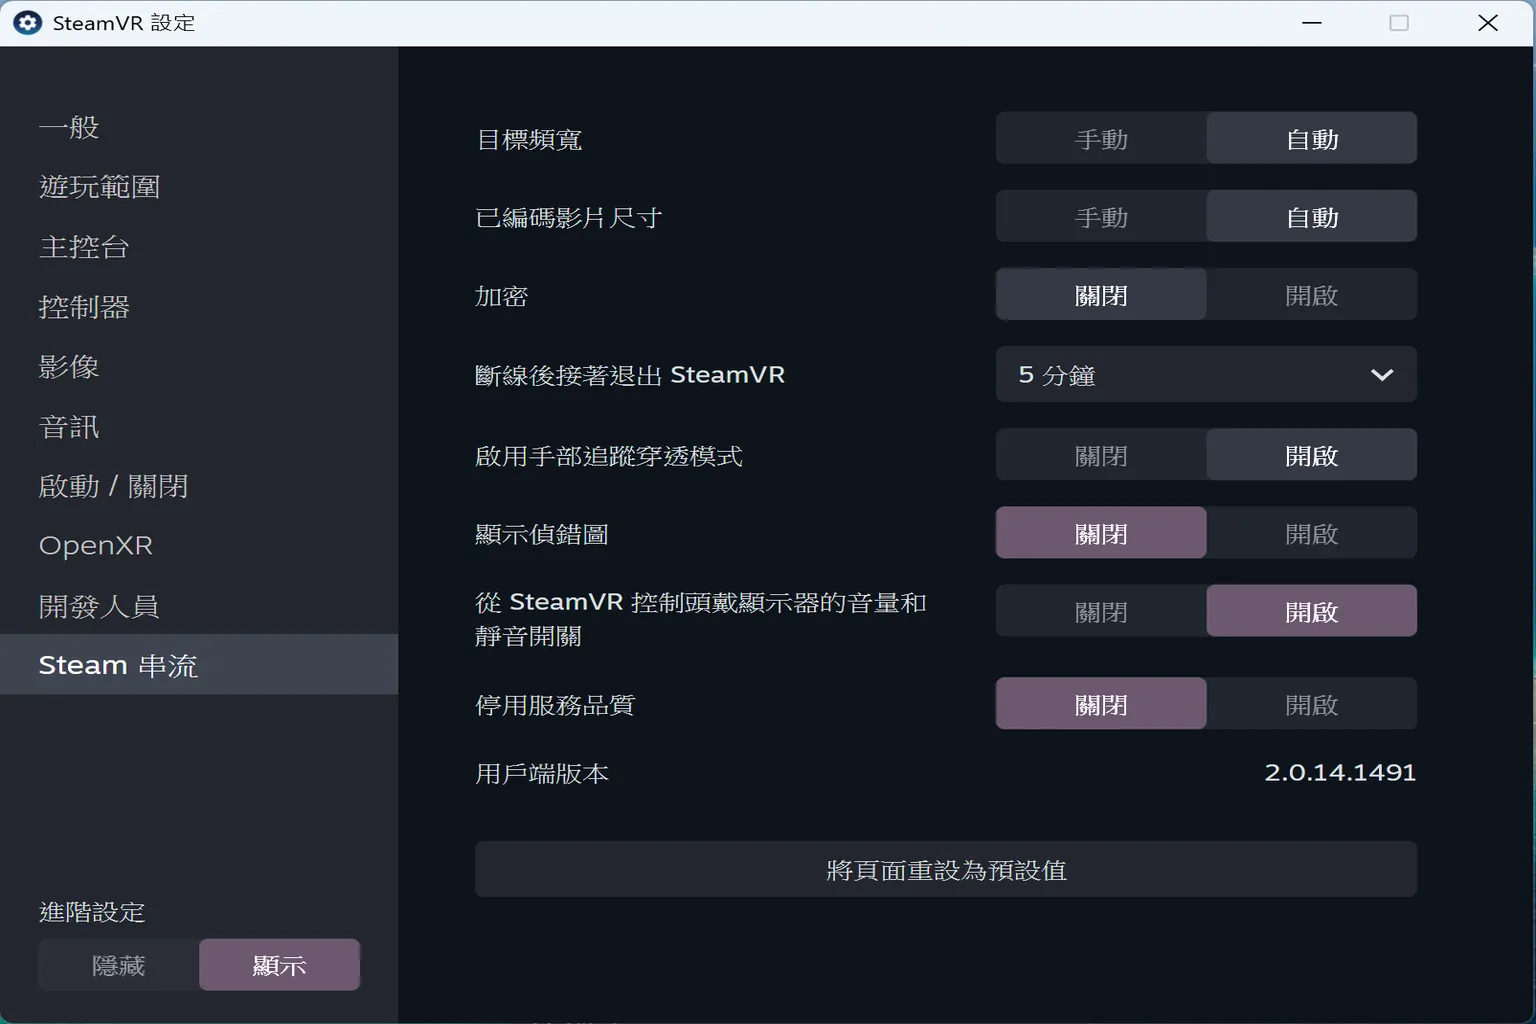Select the 控制器 settings section
Screen dimensions: 1536x1024
tap(85, 307)
